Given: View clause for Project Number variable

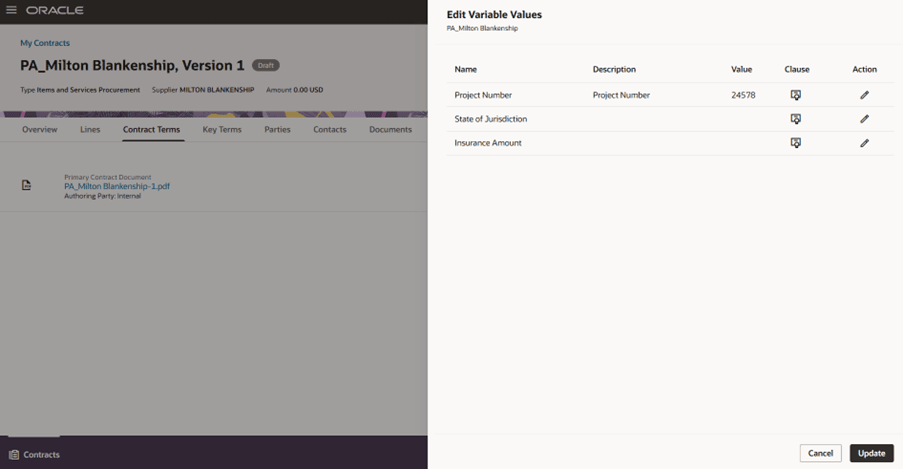Looking at the screenshot, I should pyautogui.click(x=795, y=95).
